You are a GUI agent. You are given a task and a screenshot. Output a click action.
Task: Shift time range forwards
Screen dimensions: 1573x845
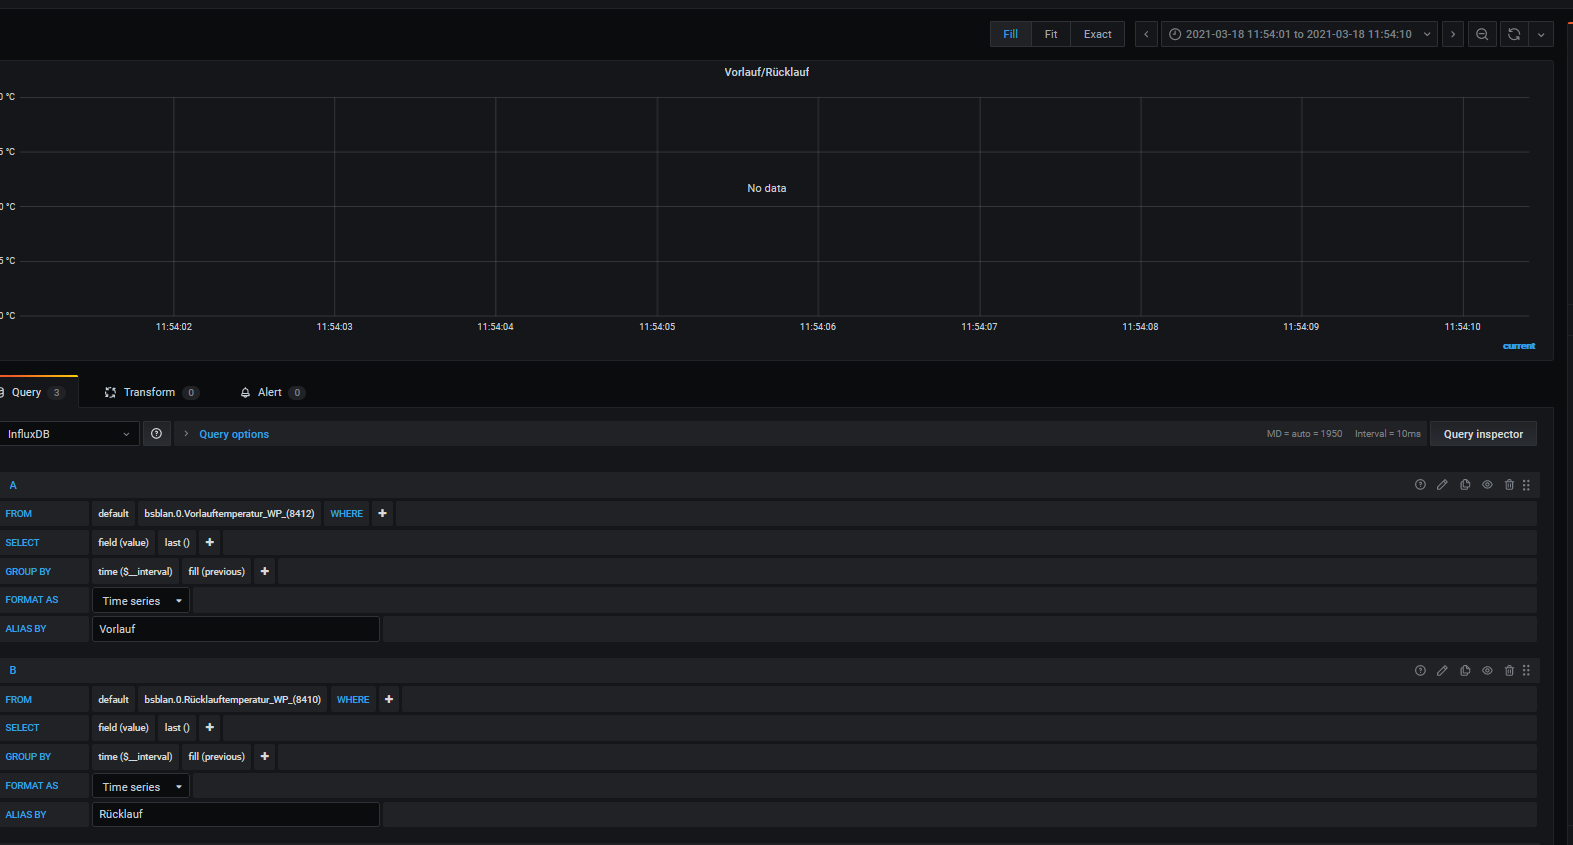[1453, 34]
